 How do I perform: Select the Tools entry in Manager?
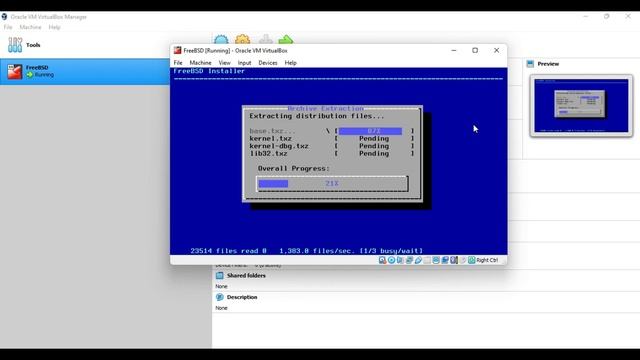(85, 45)
